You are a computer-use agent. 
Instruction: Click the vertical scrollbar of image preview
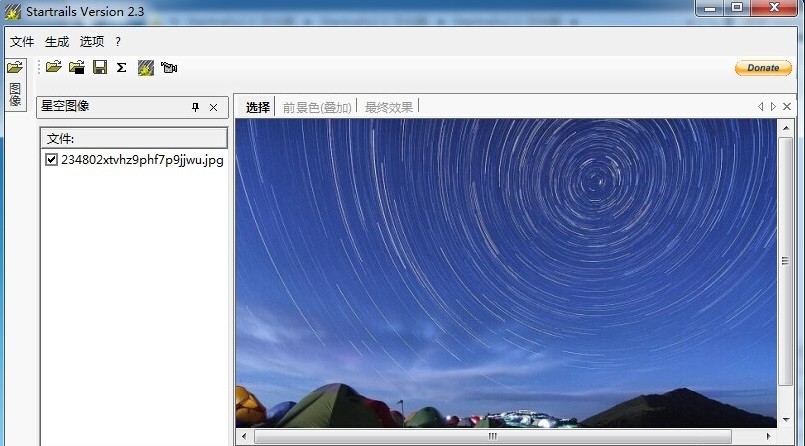(x=786, y=262)
